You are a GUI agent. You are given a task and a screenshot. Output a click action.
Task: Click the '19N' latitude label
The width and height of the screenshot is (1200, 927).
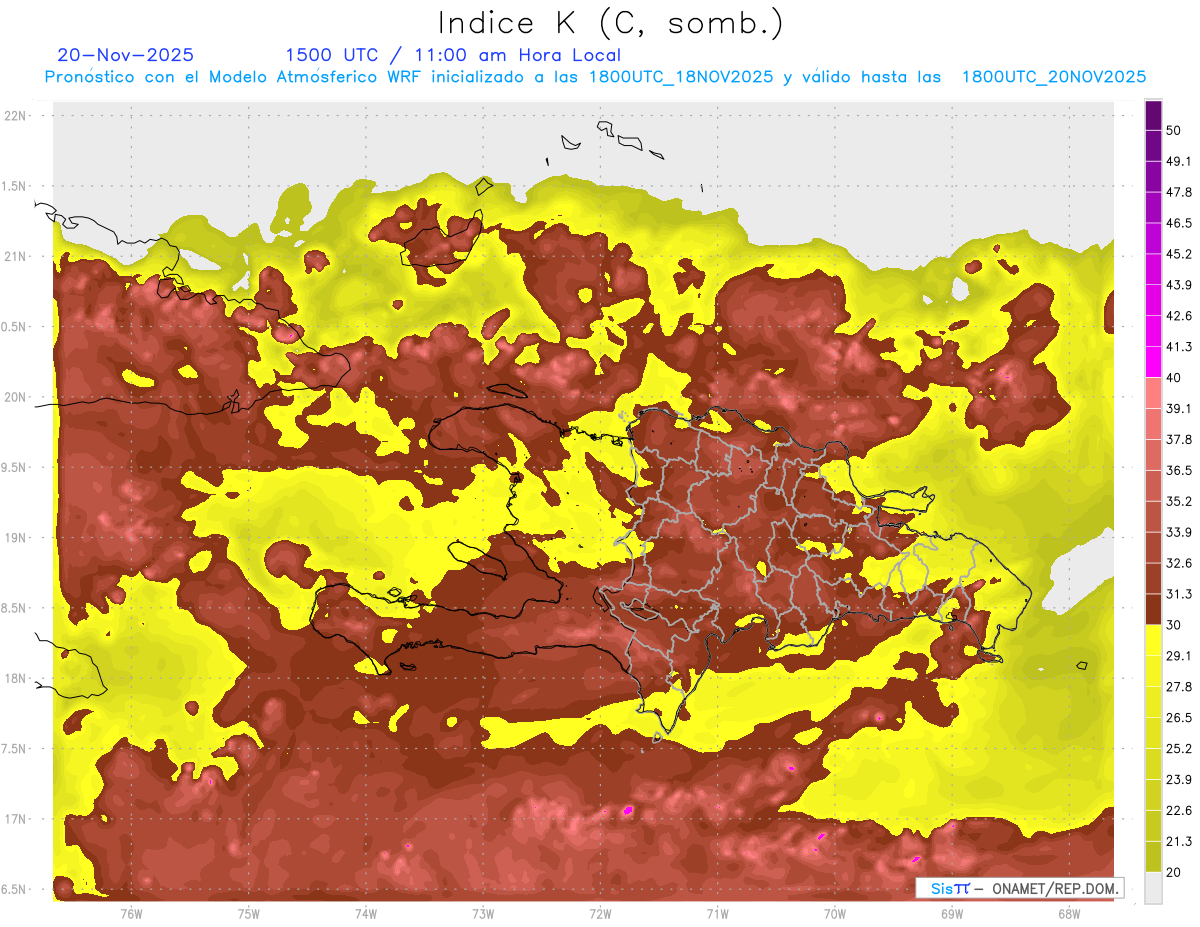tap(17, 538)
